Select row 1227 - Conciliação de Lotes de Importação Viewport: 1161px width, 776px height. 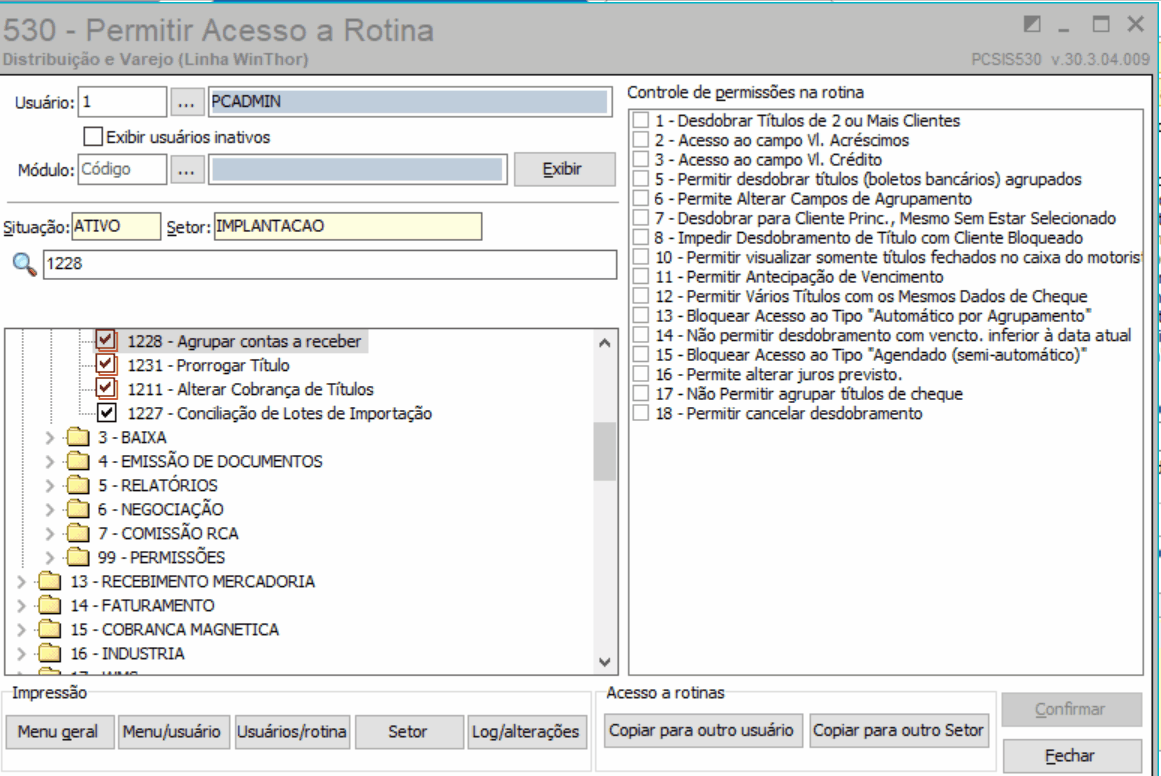[x=279, y=413]
